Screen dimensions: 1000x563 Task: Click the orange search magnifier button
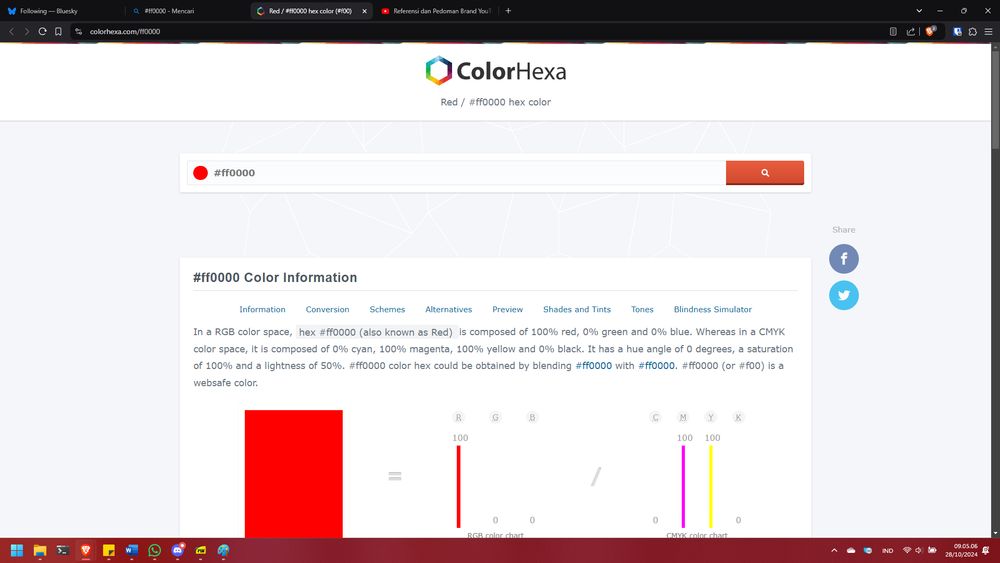(x=765, y=173)
